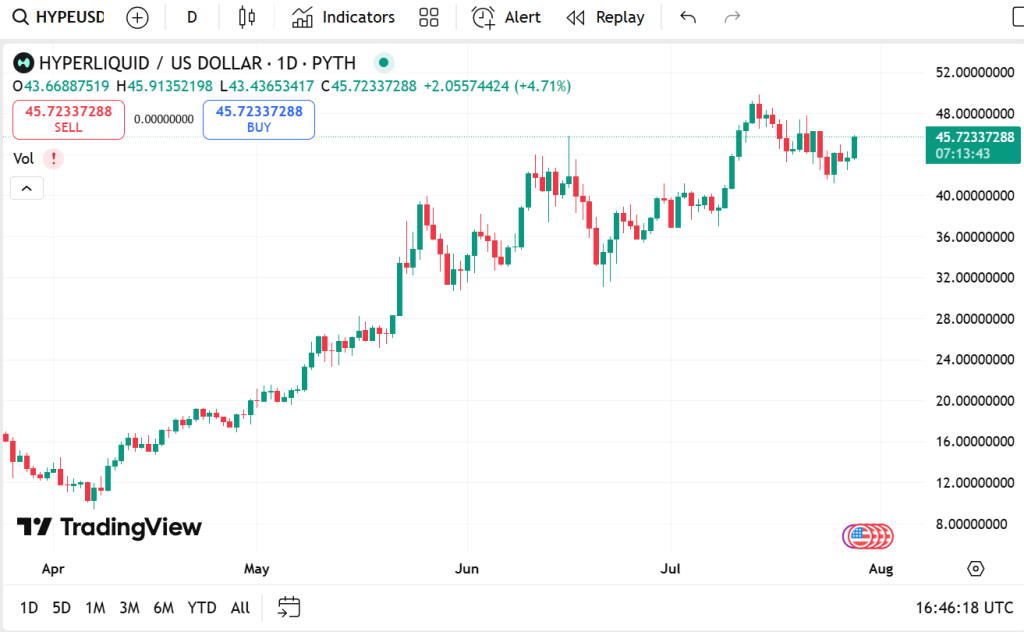This screenshot has width=1024, height=632.
Task: Open the indicator templates grid icon
Action: click(428, 17)
